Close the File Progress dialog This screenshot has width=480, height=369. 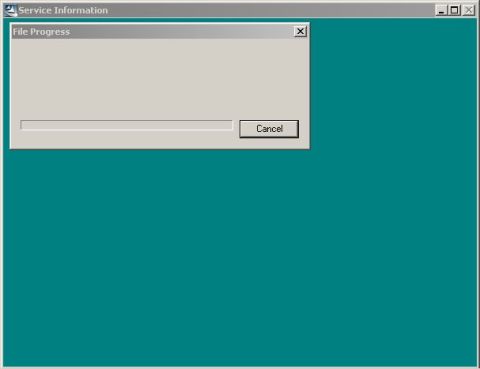300,31
